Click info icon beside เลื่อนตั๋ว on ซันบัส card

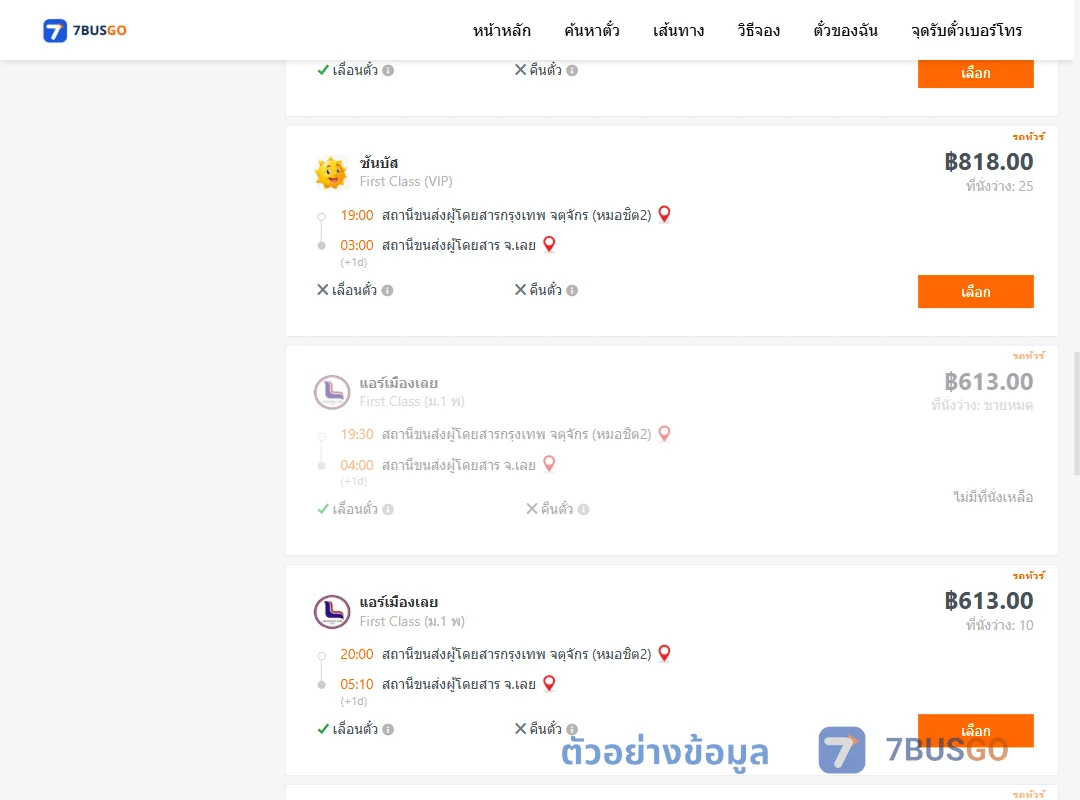click(x=387, y=290)
